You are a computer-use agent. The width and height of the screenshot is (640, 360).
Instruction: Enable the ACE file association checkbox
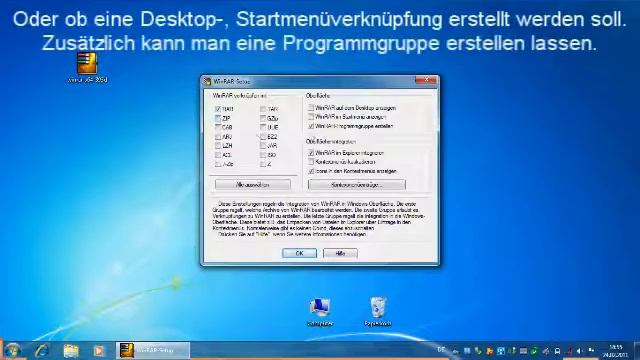tap(218, 155)
